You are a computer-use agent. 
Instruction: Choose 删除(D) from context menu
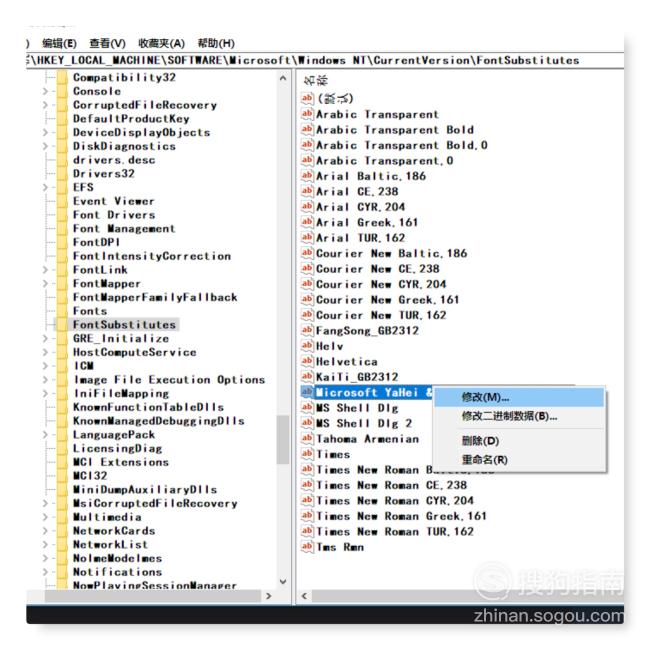(519, 441)
